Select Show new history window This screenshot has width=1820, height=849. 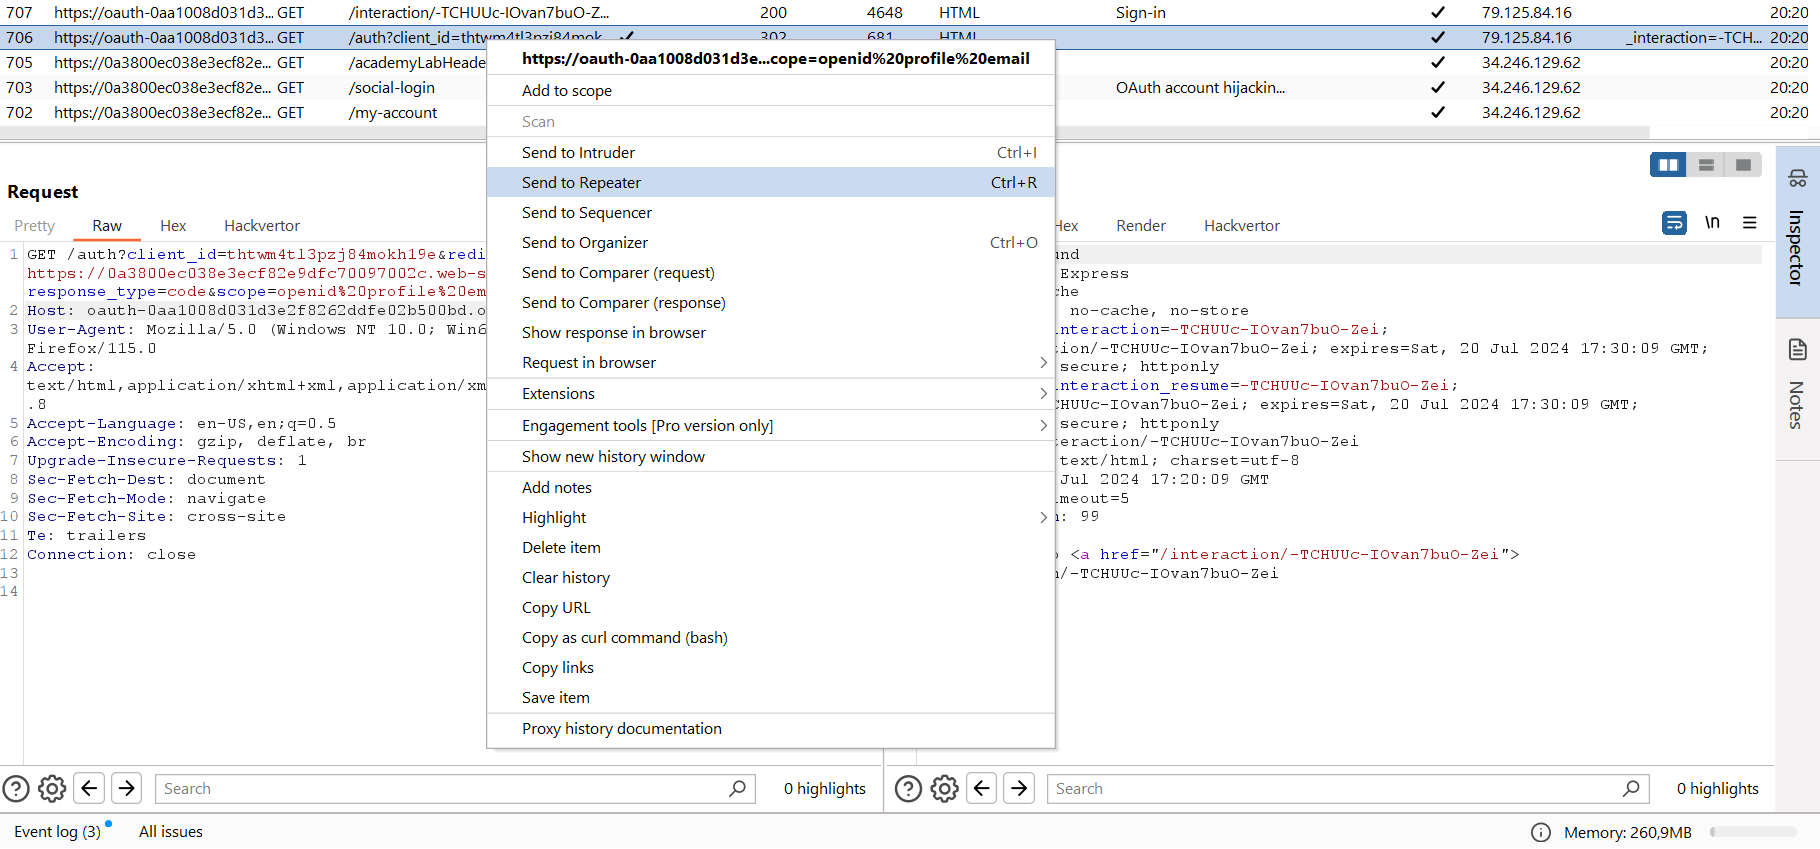pos(770,457)
